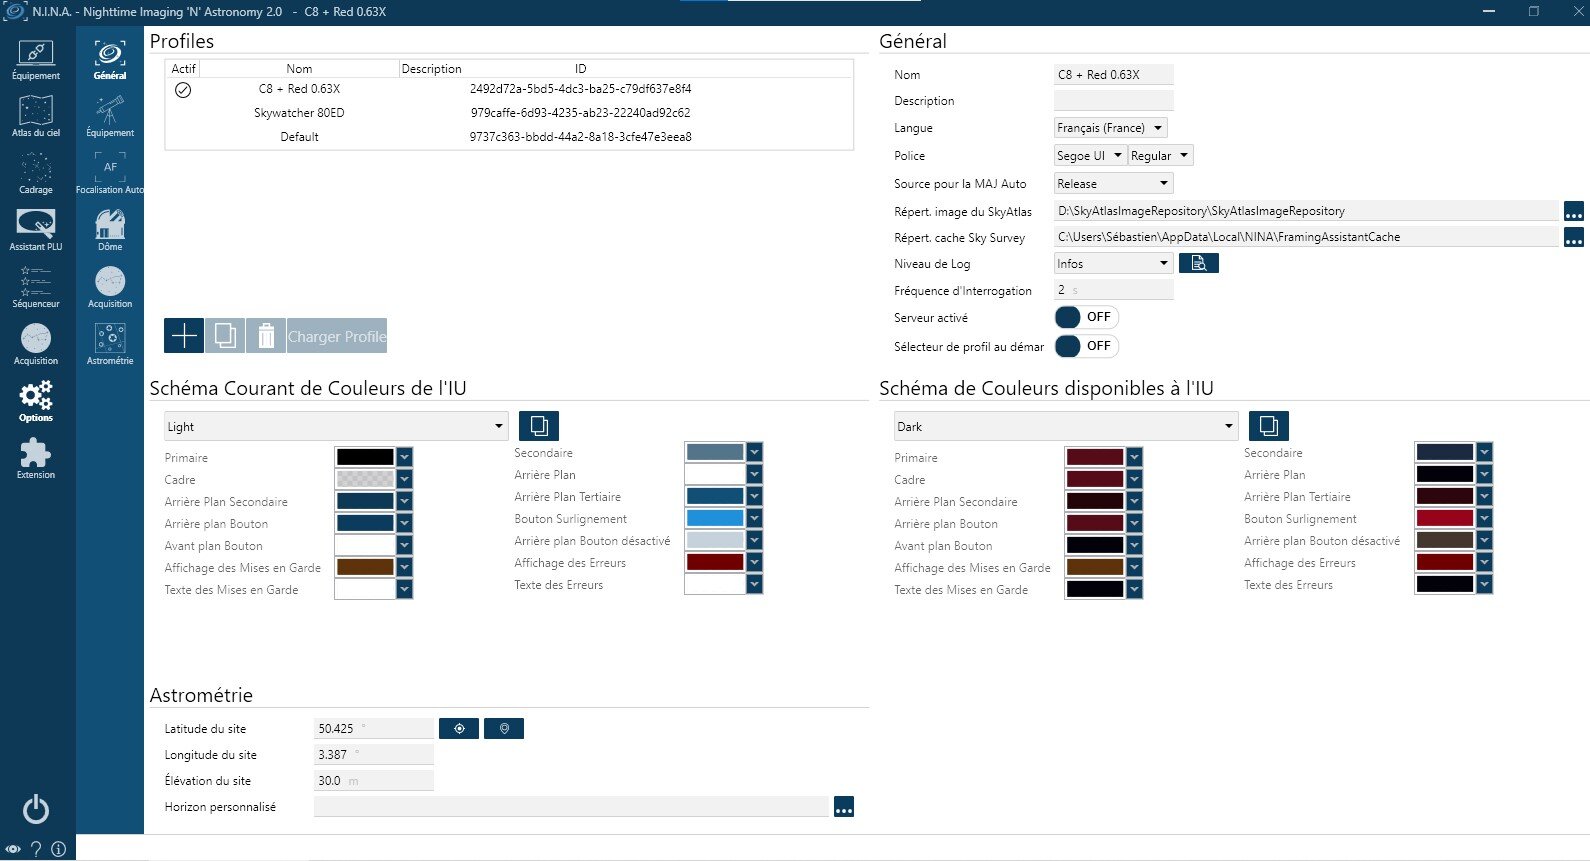The width and height of the screenshot is (1590, 861).
Task: Browse for a custom horizon file
Action: pos(844,807)
